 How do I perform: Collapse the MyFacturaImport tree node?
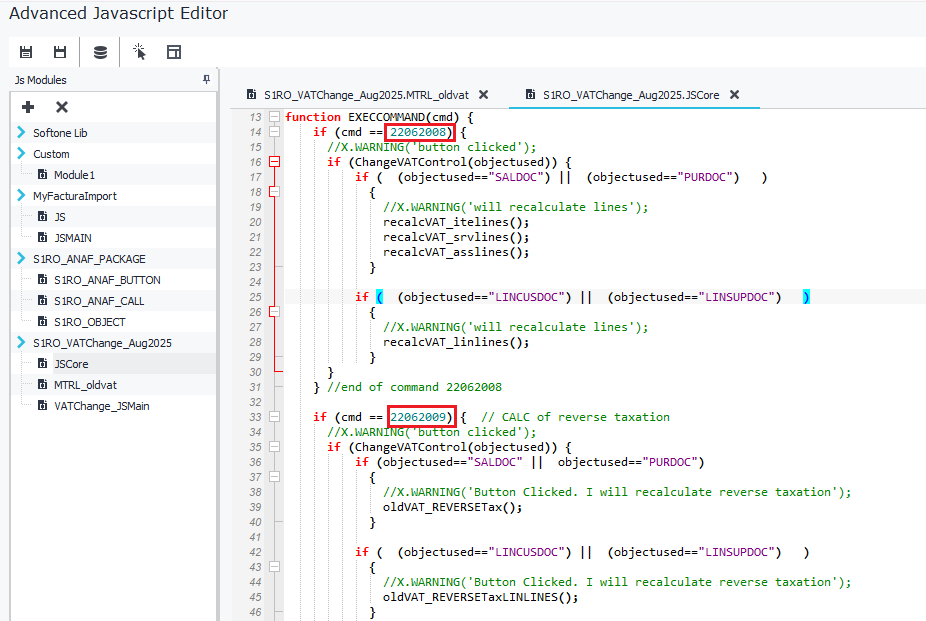21,195
